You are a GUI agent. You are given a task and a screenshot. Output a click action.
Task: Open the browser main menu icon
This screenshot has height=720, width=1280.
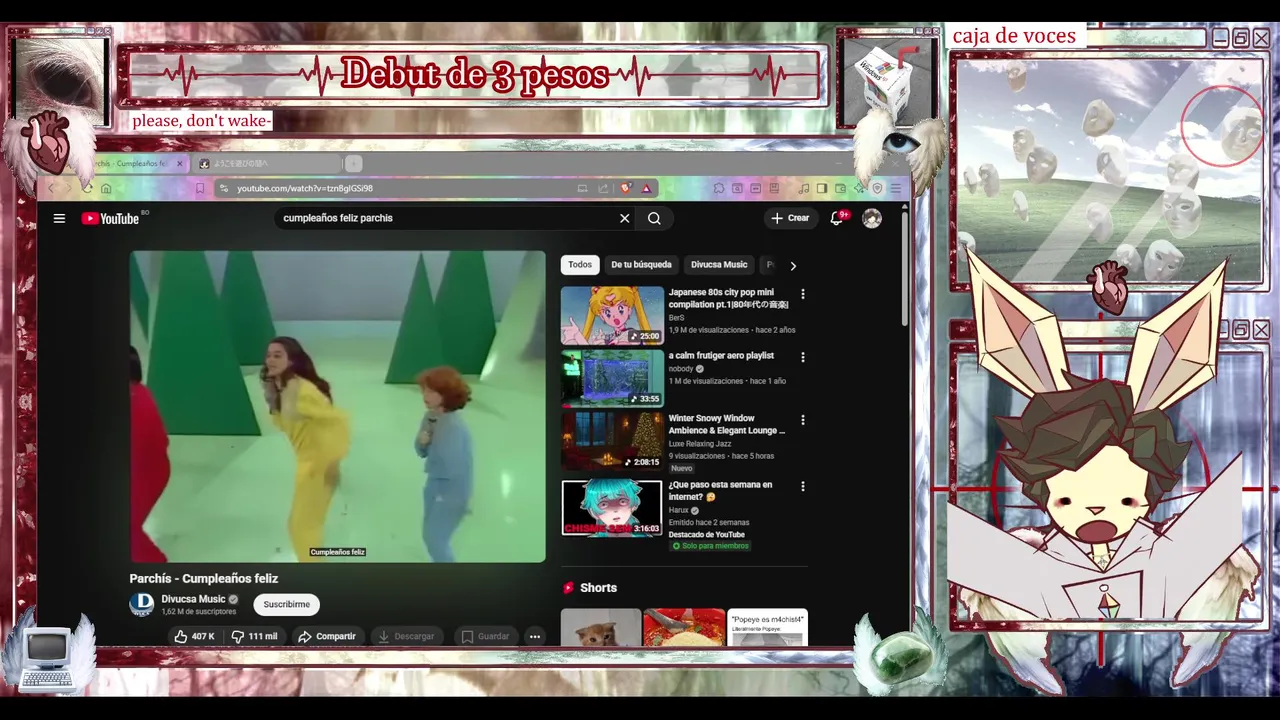896,188
